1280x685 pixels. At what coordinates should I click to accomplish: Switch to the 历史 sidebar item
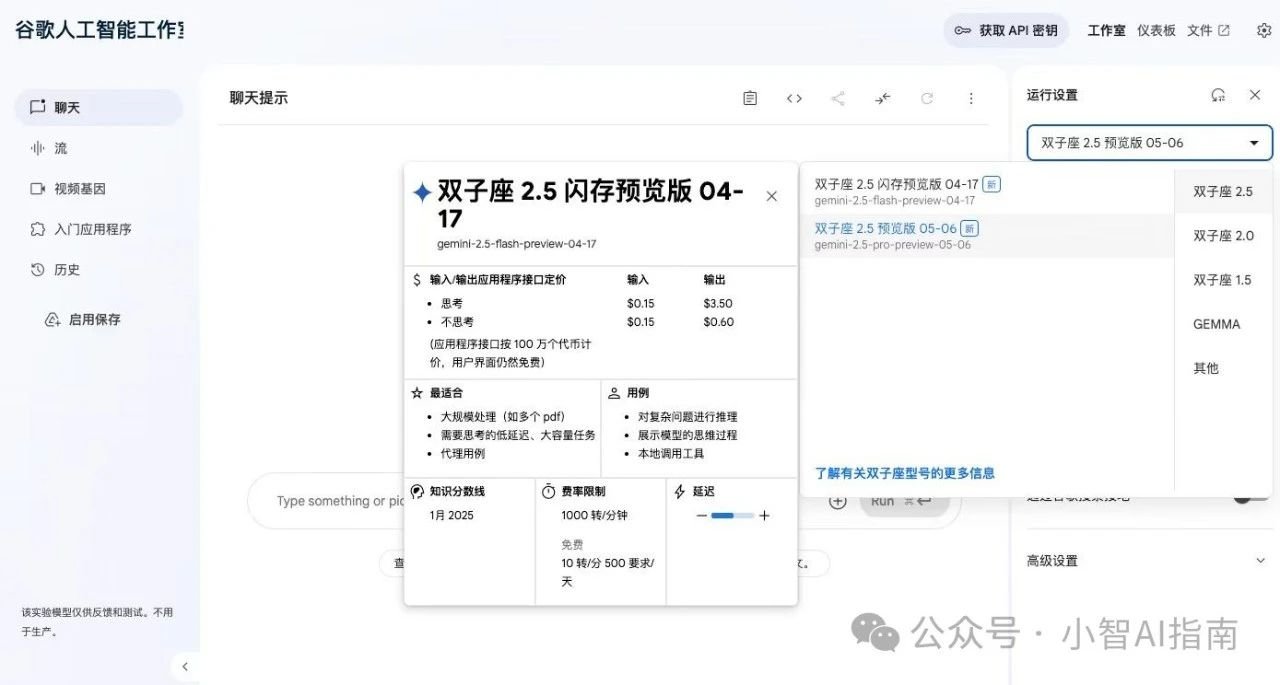click(x=36, y=269)
